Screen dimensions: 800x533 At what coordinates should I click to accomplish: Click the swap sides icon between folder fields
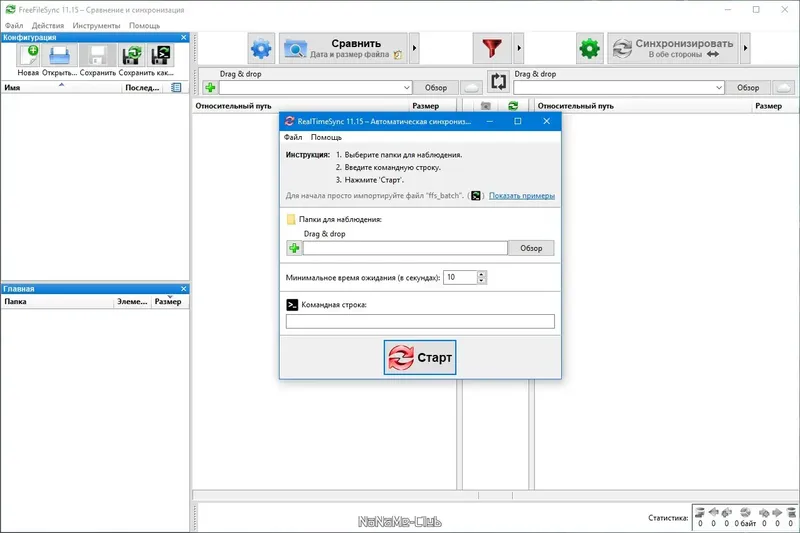pos(498,82)
